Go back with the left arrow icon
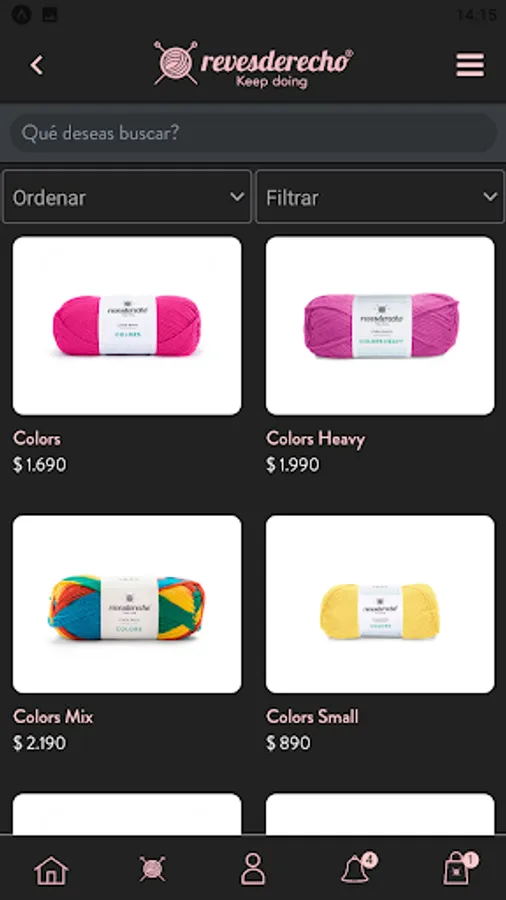Image resolution: width=506 pixels, height=900 pixels. (x=37, y=65)
